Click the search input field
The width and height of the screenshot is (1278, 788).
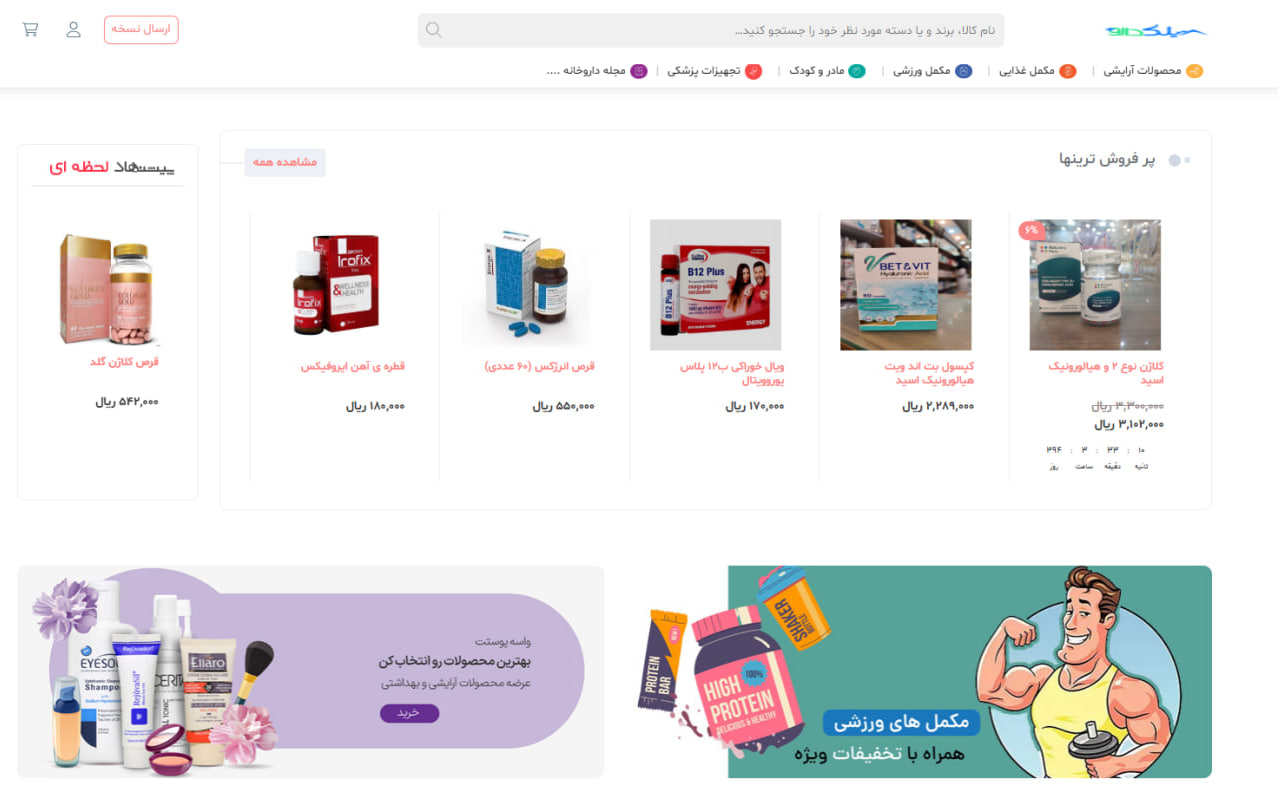pyautogui.click(x=711, y=30)
